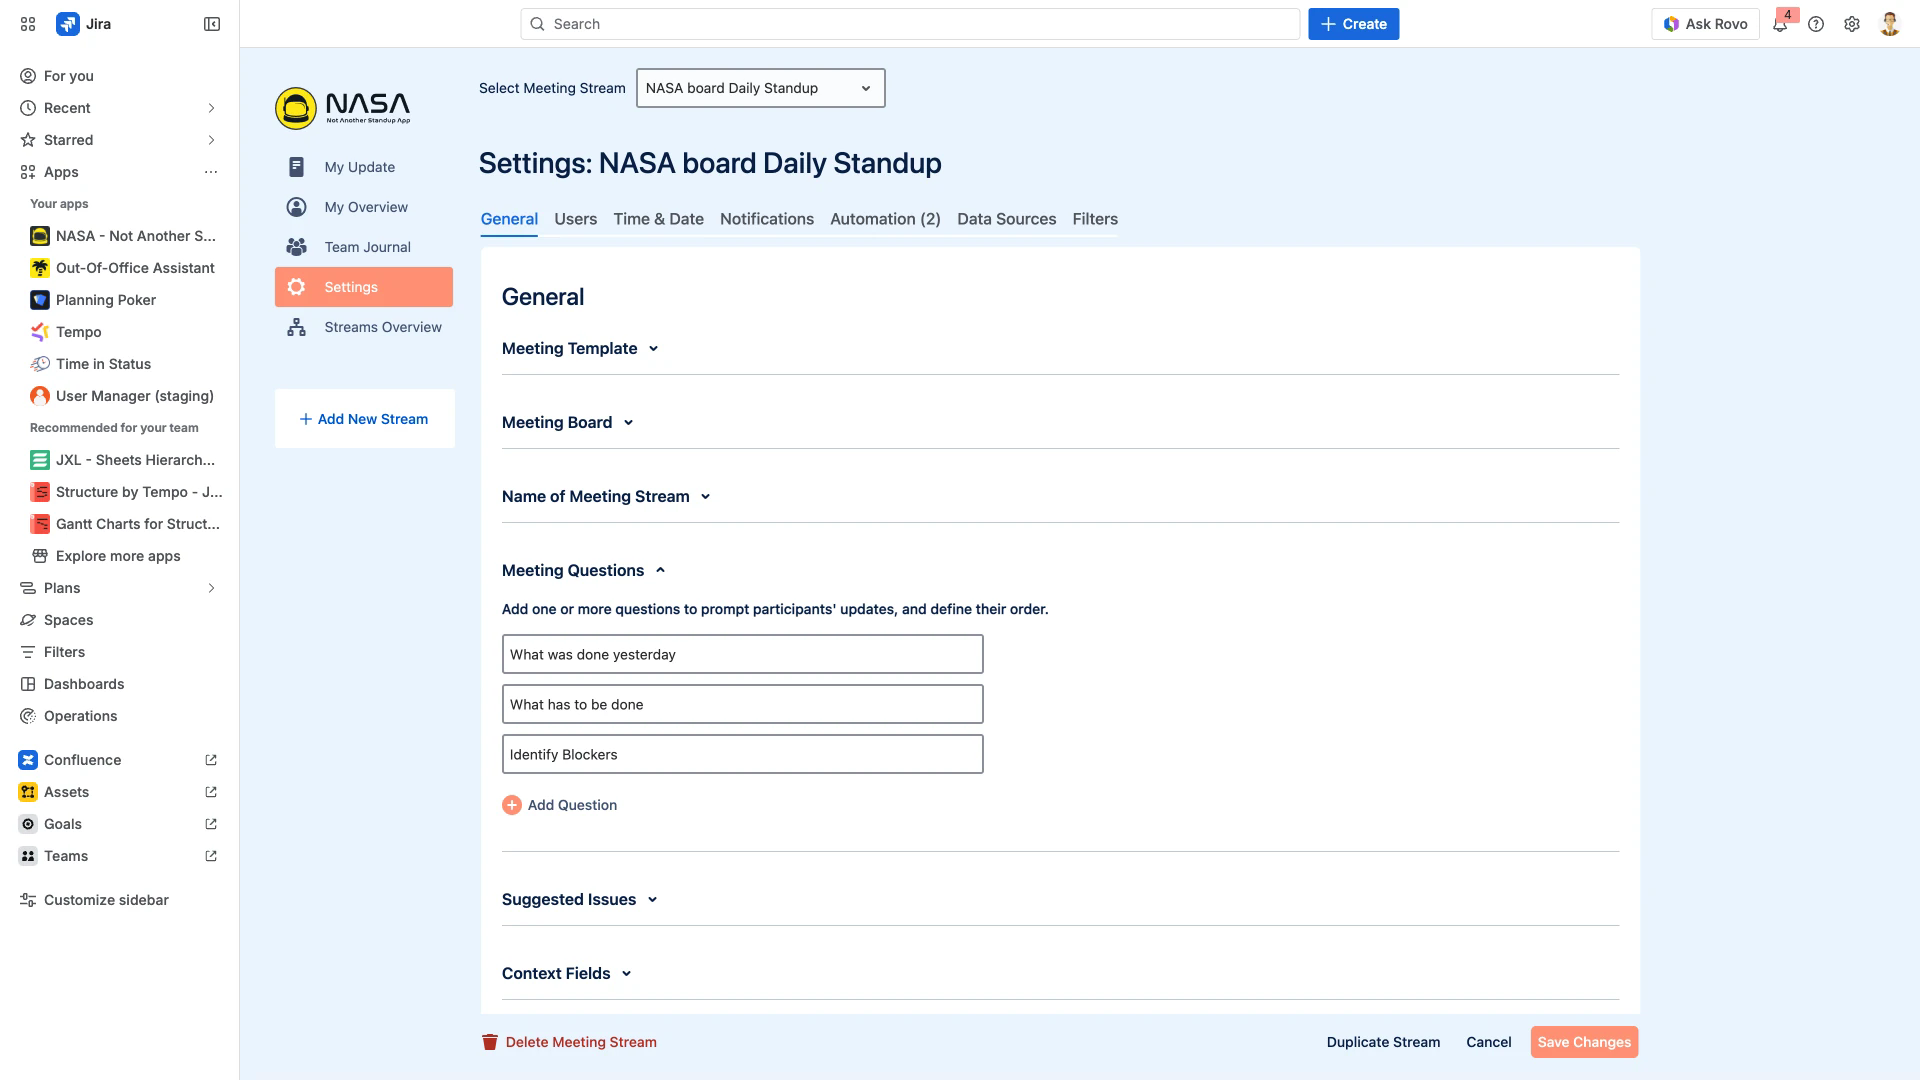
Task: Open the help question mark icon
Action: pos(1816,24)
